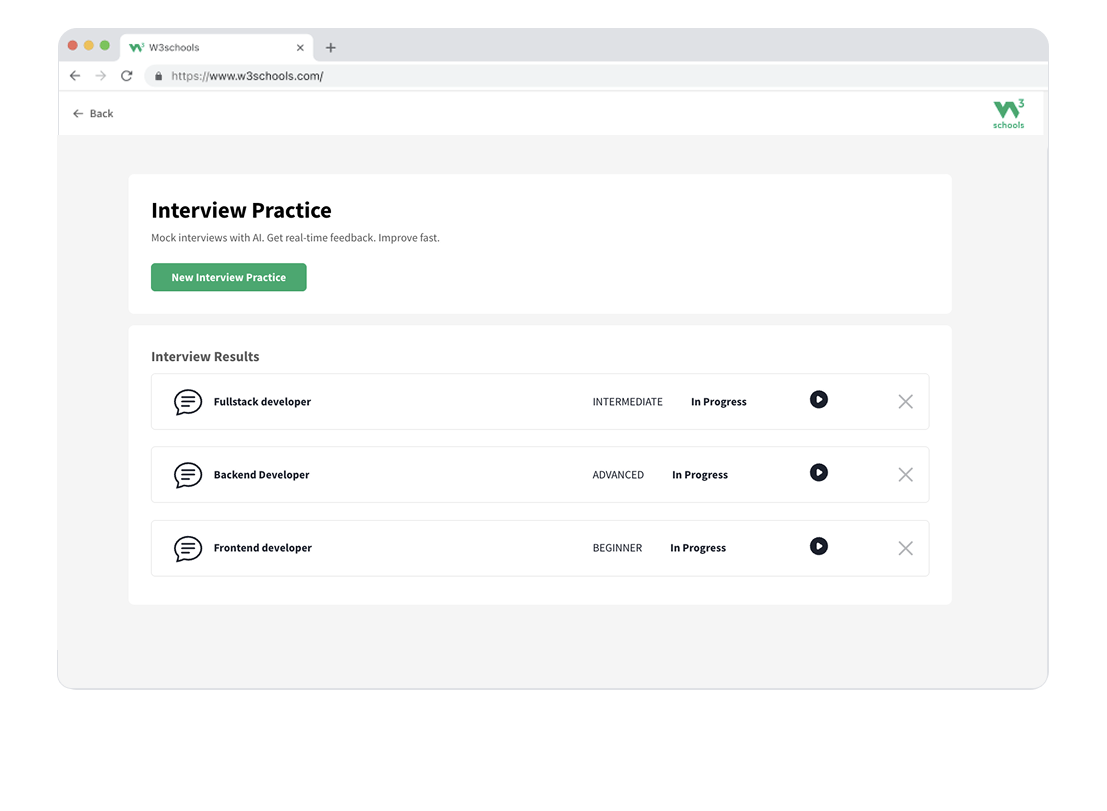The image size is (1107, 811).
Task: Click the padlock site security icon
Action: (158, 76)
